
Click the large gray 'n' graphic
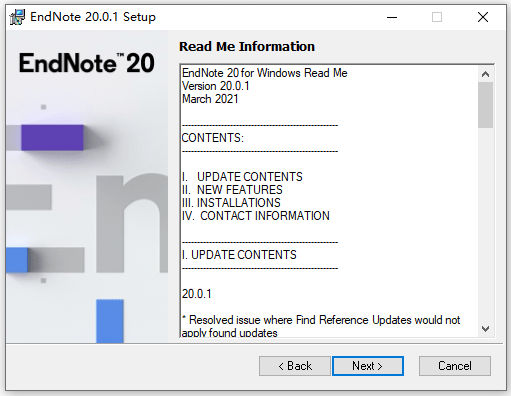pos(132,223)
